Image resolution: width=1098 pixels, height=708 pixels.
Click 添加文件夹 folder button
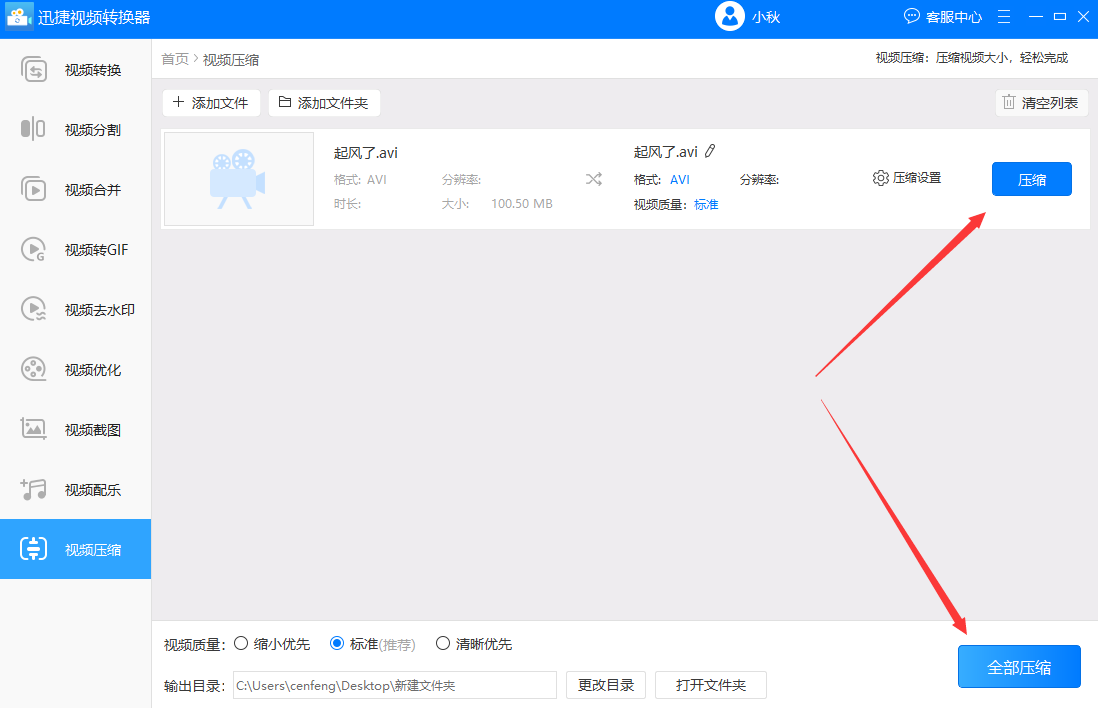[324, 103]
